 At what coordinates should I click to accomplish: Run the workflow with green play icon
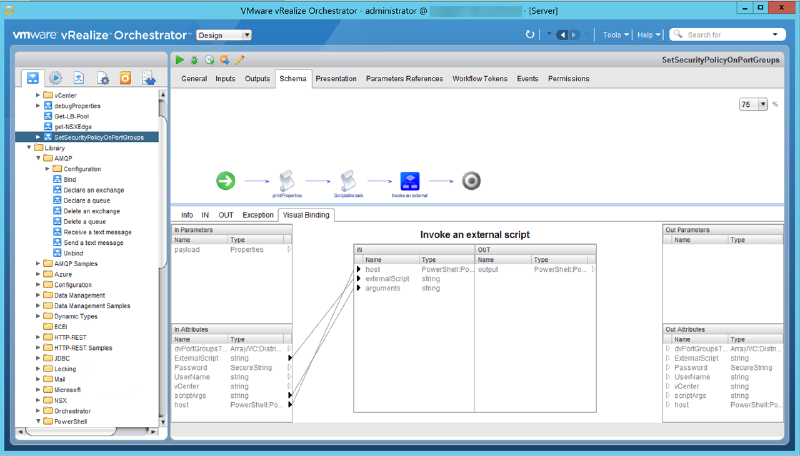click(180, 60)
